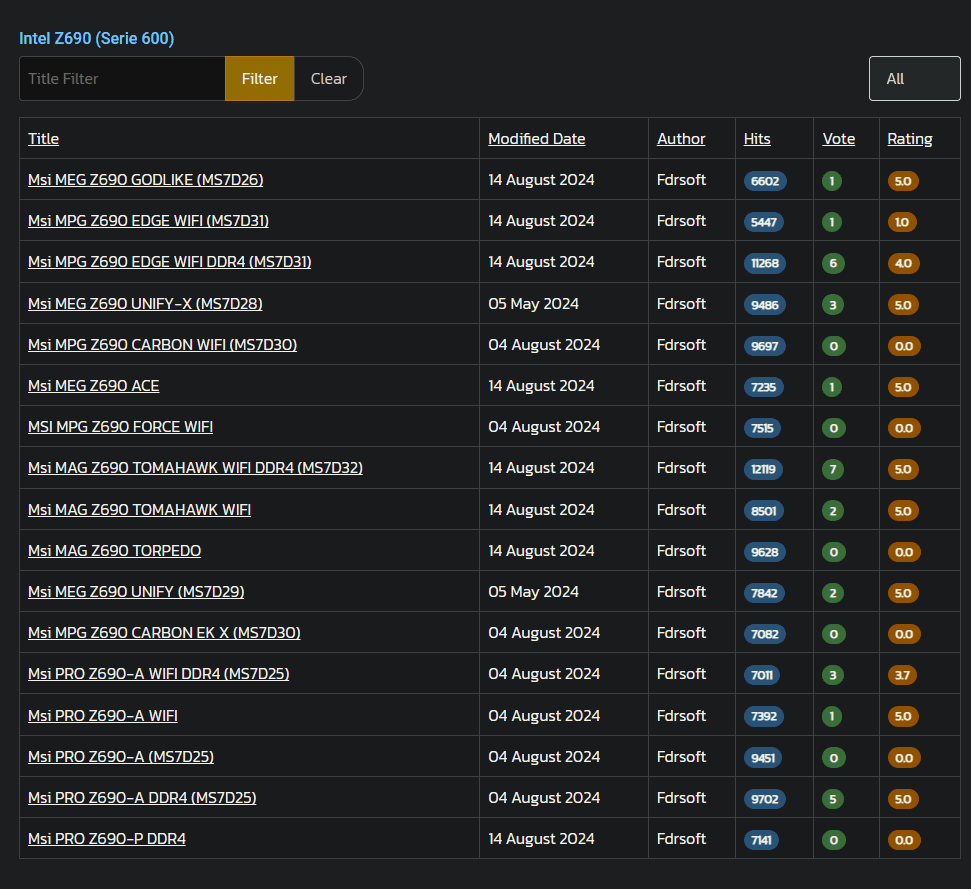Click the 12119 hits badge
The height and width of the screenshot is (889, 971).
pyautogui.click(x=764, y=469)
